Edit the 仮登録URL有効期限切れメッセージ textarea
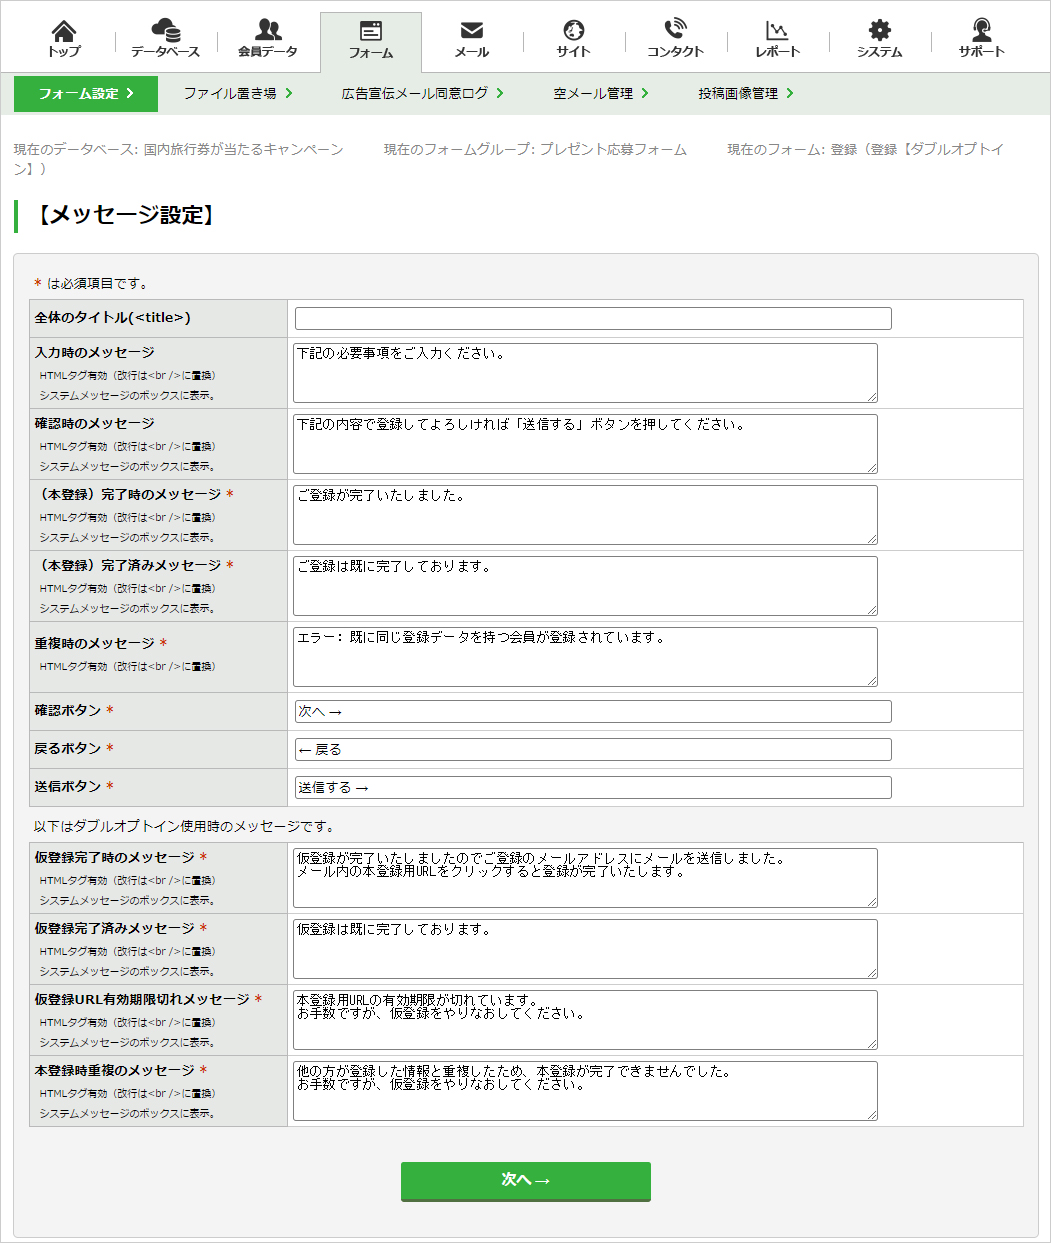This screenshot has height=1243, width=1051. 586,1020
